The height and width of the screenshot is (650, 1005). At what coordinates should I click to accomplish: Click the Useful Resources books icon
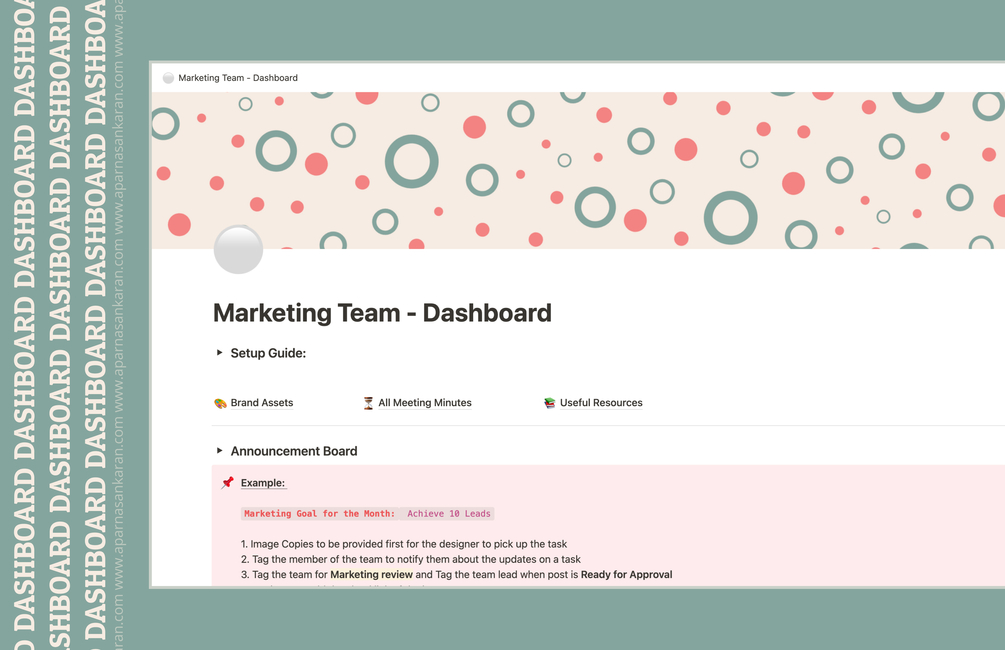(549, 403)
